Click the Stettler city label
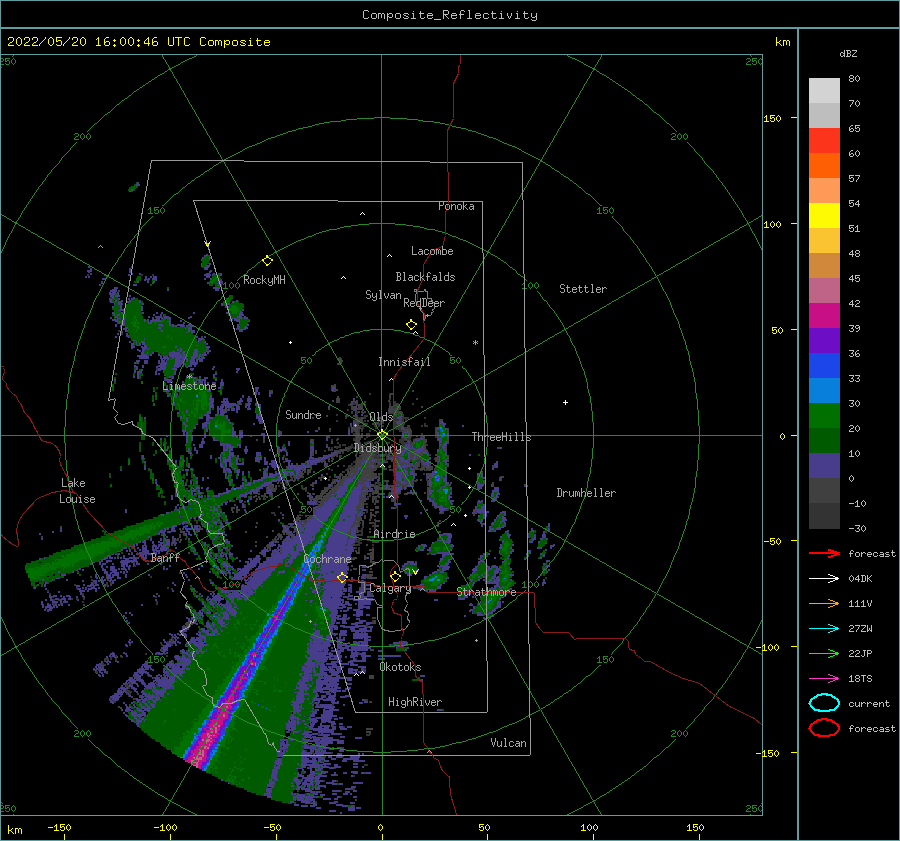 pos(583,289)
